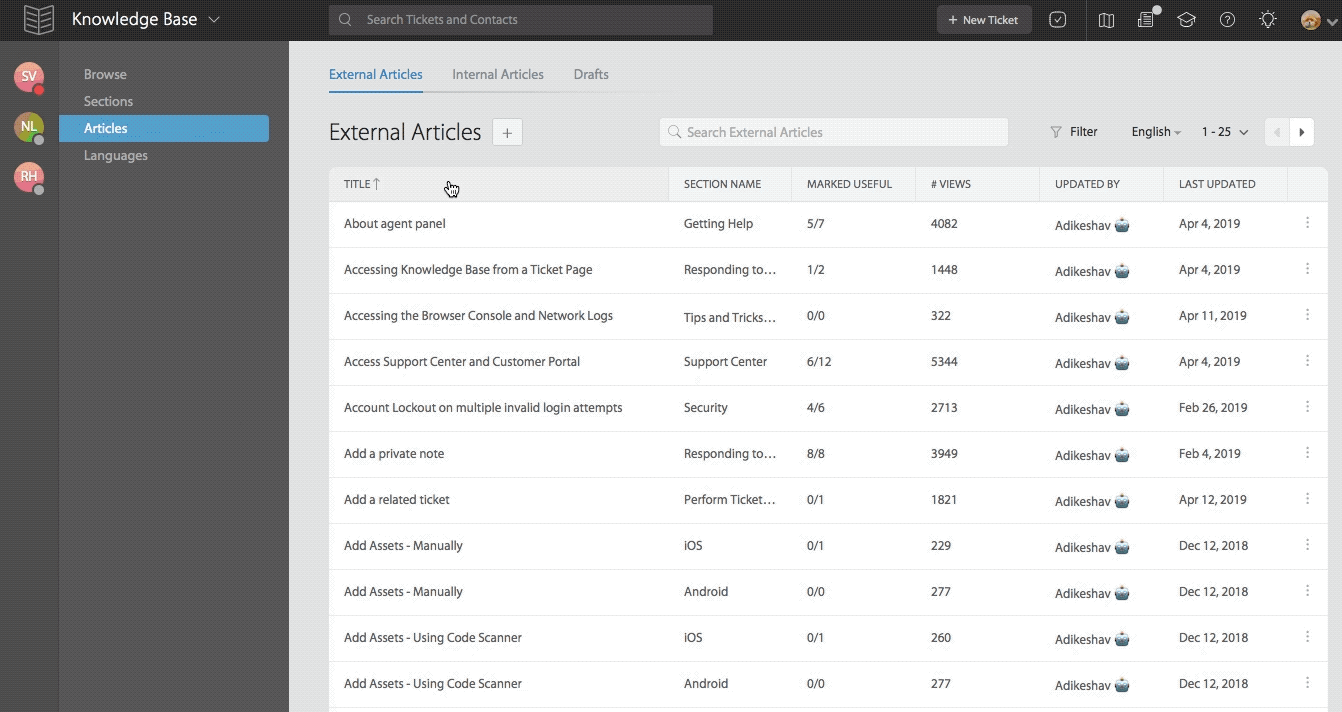Open more options for Account Lockout row

[1307, 407]
